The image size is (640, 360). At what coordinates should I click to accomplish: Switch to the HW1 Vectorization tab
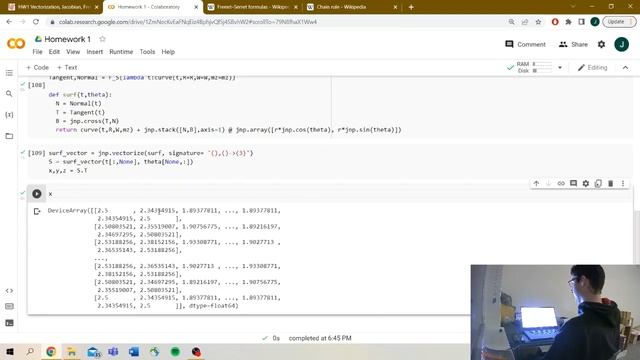[52, 7]
